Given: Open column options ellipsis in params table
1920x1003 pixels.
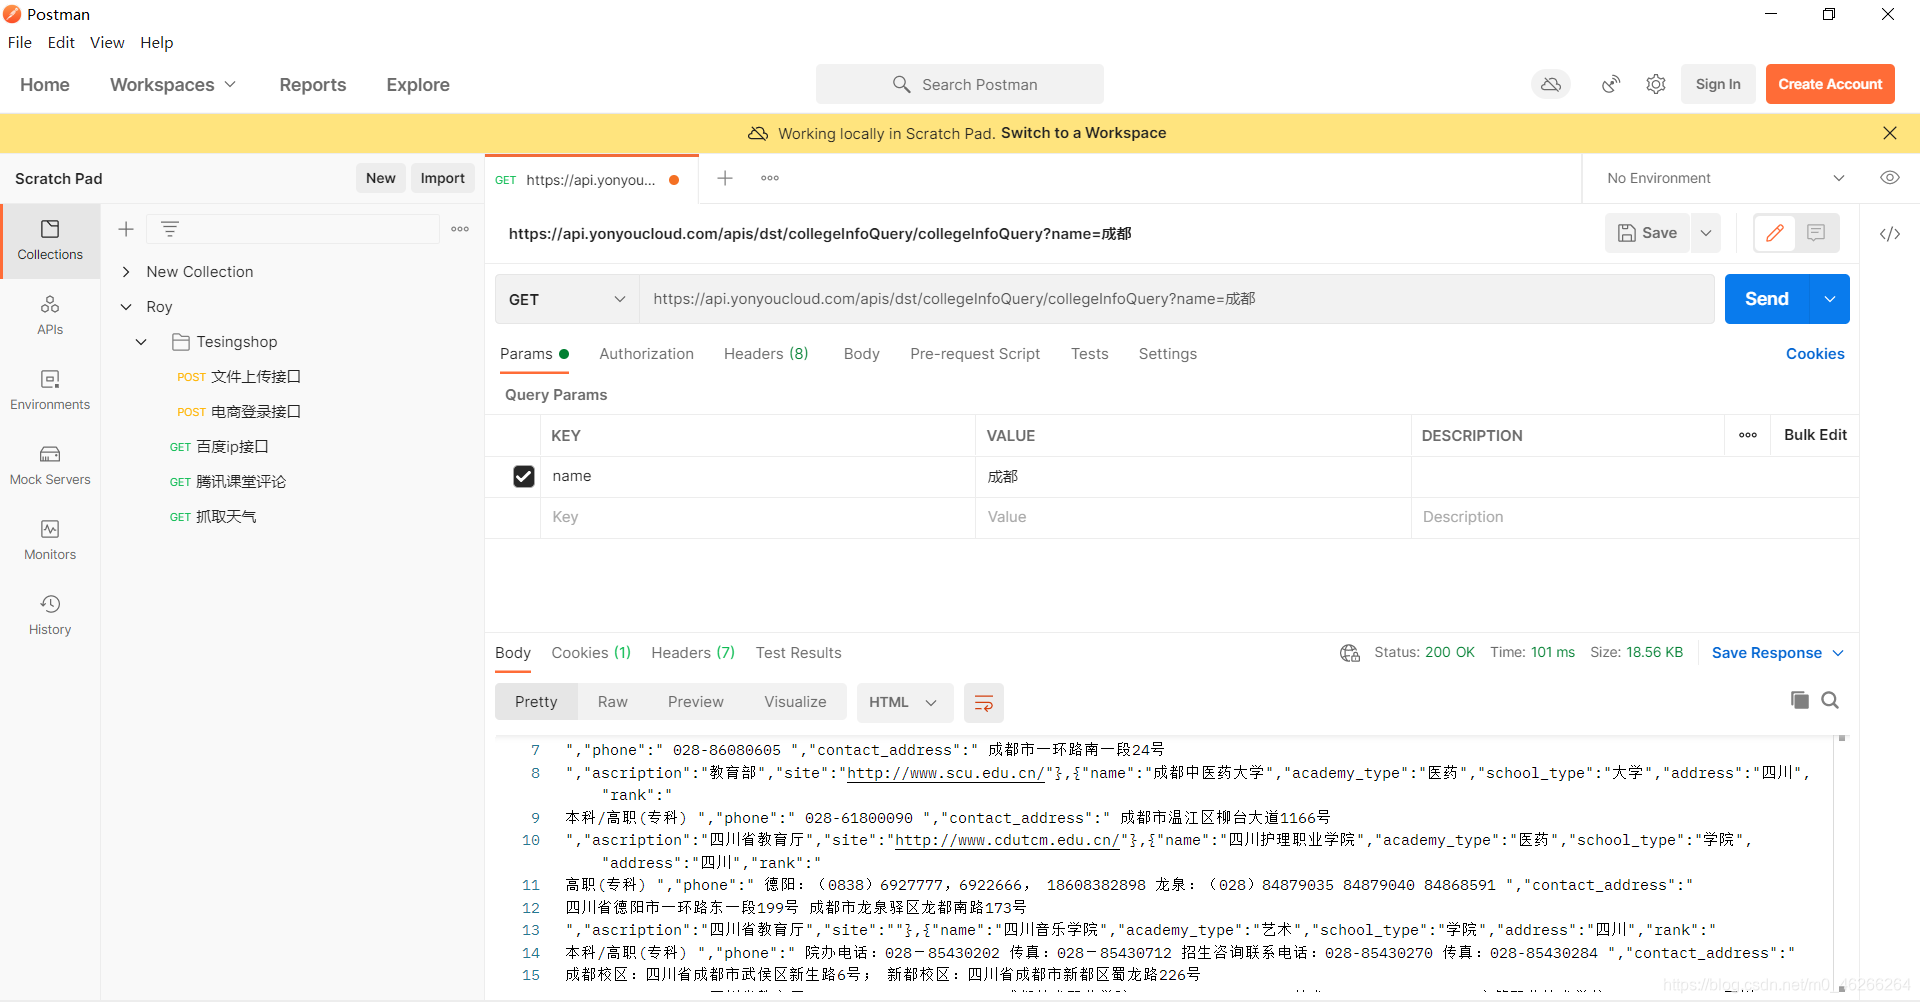Looking at the screenshot, I should (1748, 435).
